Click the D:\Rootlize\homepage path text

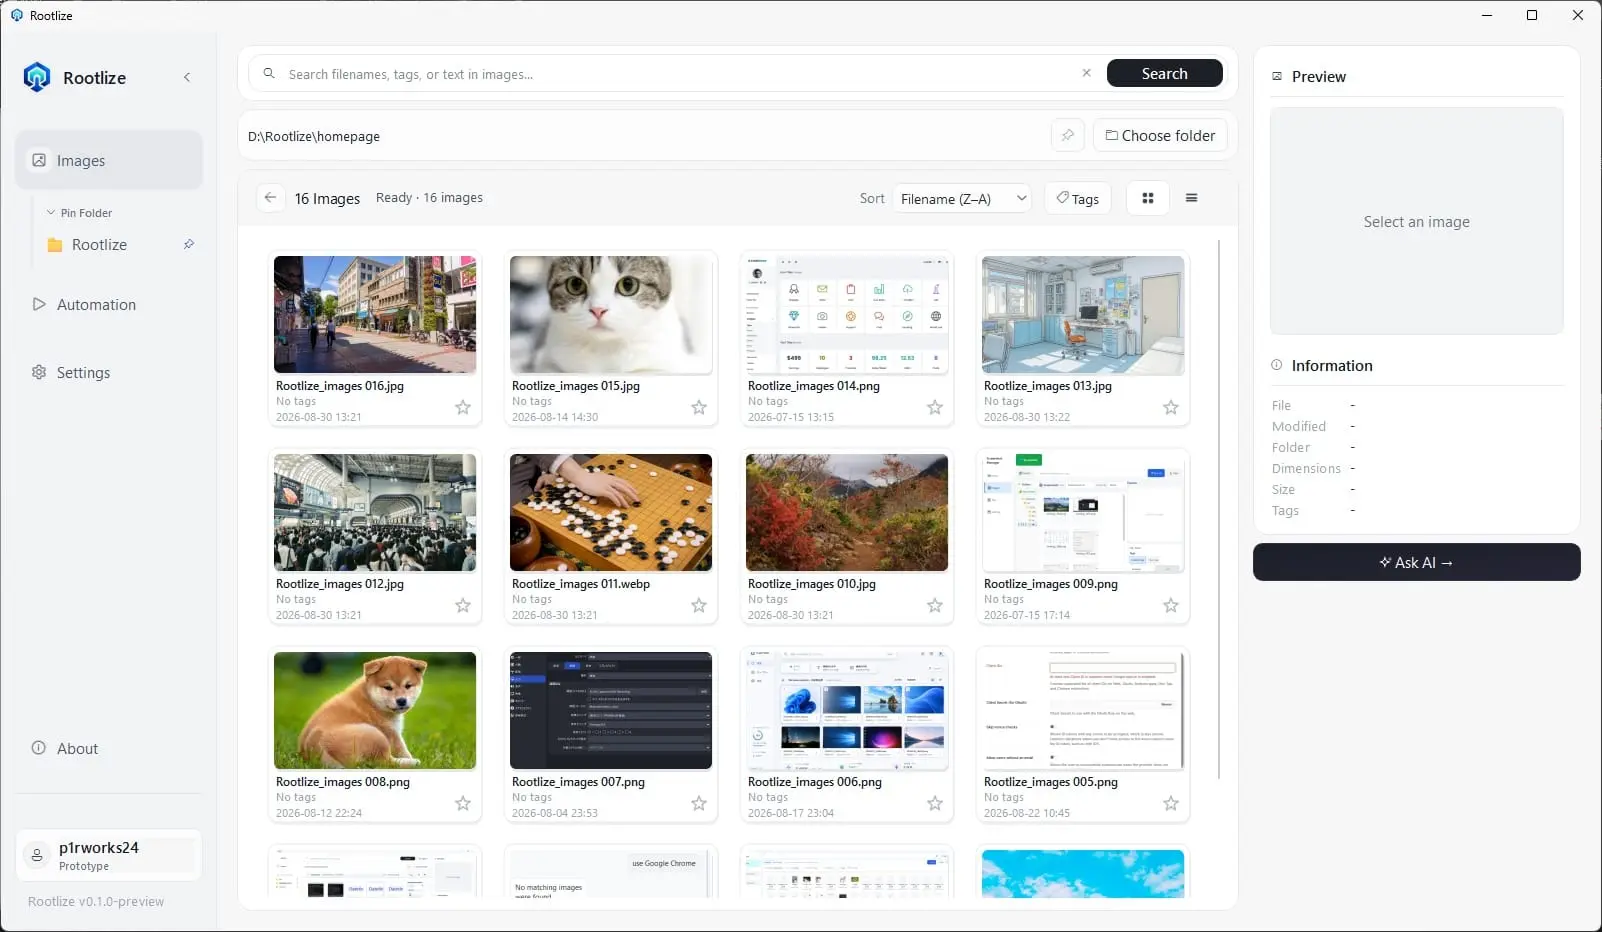coord(314,136)
